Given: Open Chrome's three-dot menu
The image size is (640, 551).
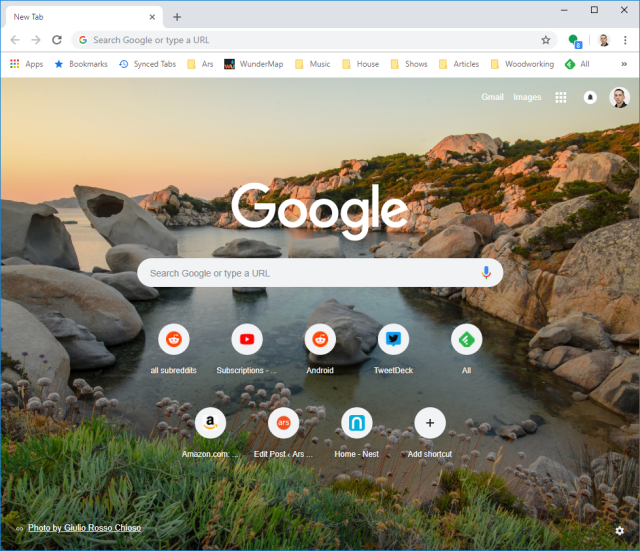Looking at the screenshot, I should (625, 40).
